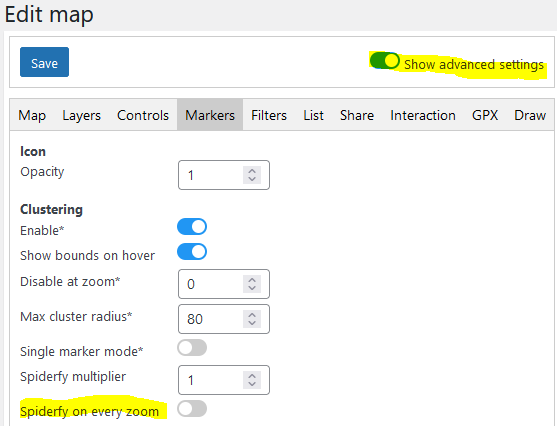This screenshot has height=426, width=557.
Task: Open the GPX tab
Action: tap(485, 115)
